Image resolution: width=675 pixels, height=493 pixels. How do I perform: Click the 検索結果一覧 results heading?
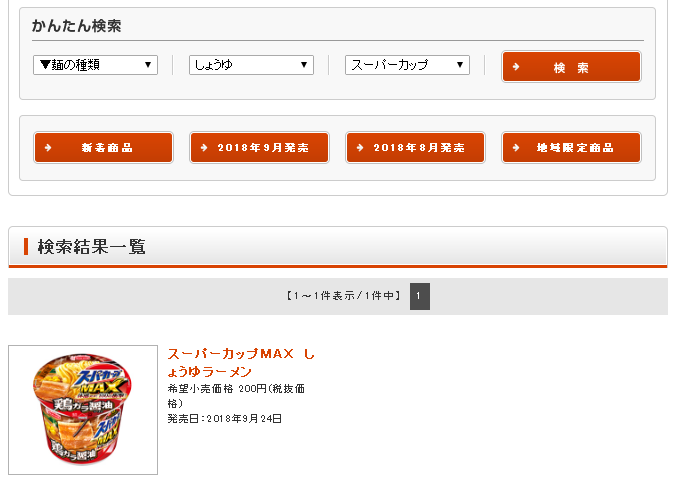[91, 247]
